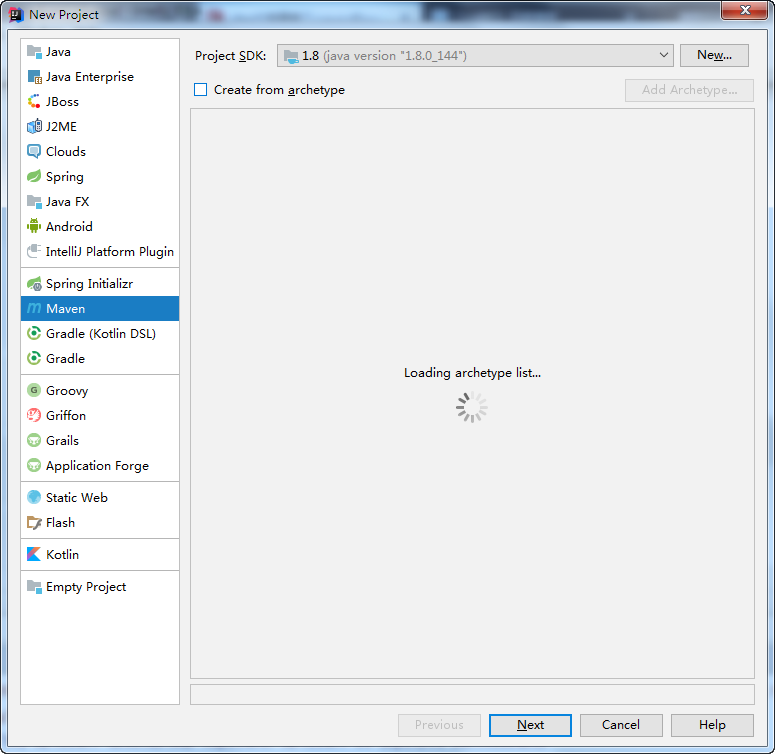The width and height of the screenshot is (775, 754).
Task: Click the 'Android' label in list
Action: coord(69,226)
